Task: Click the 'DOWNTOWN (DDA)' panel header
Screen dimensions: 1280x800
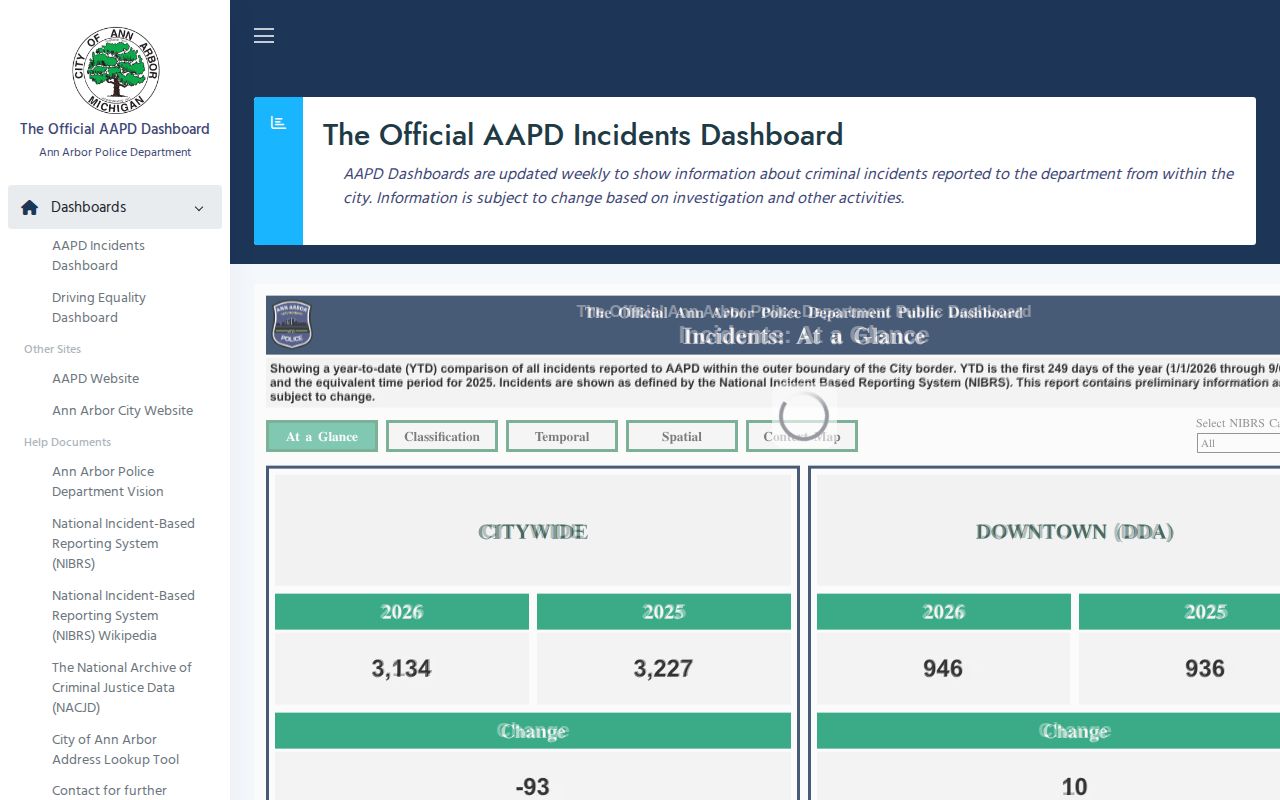Action: [x=1074, y=531]
